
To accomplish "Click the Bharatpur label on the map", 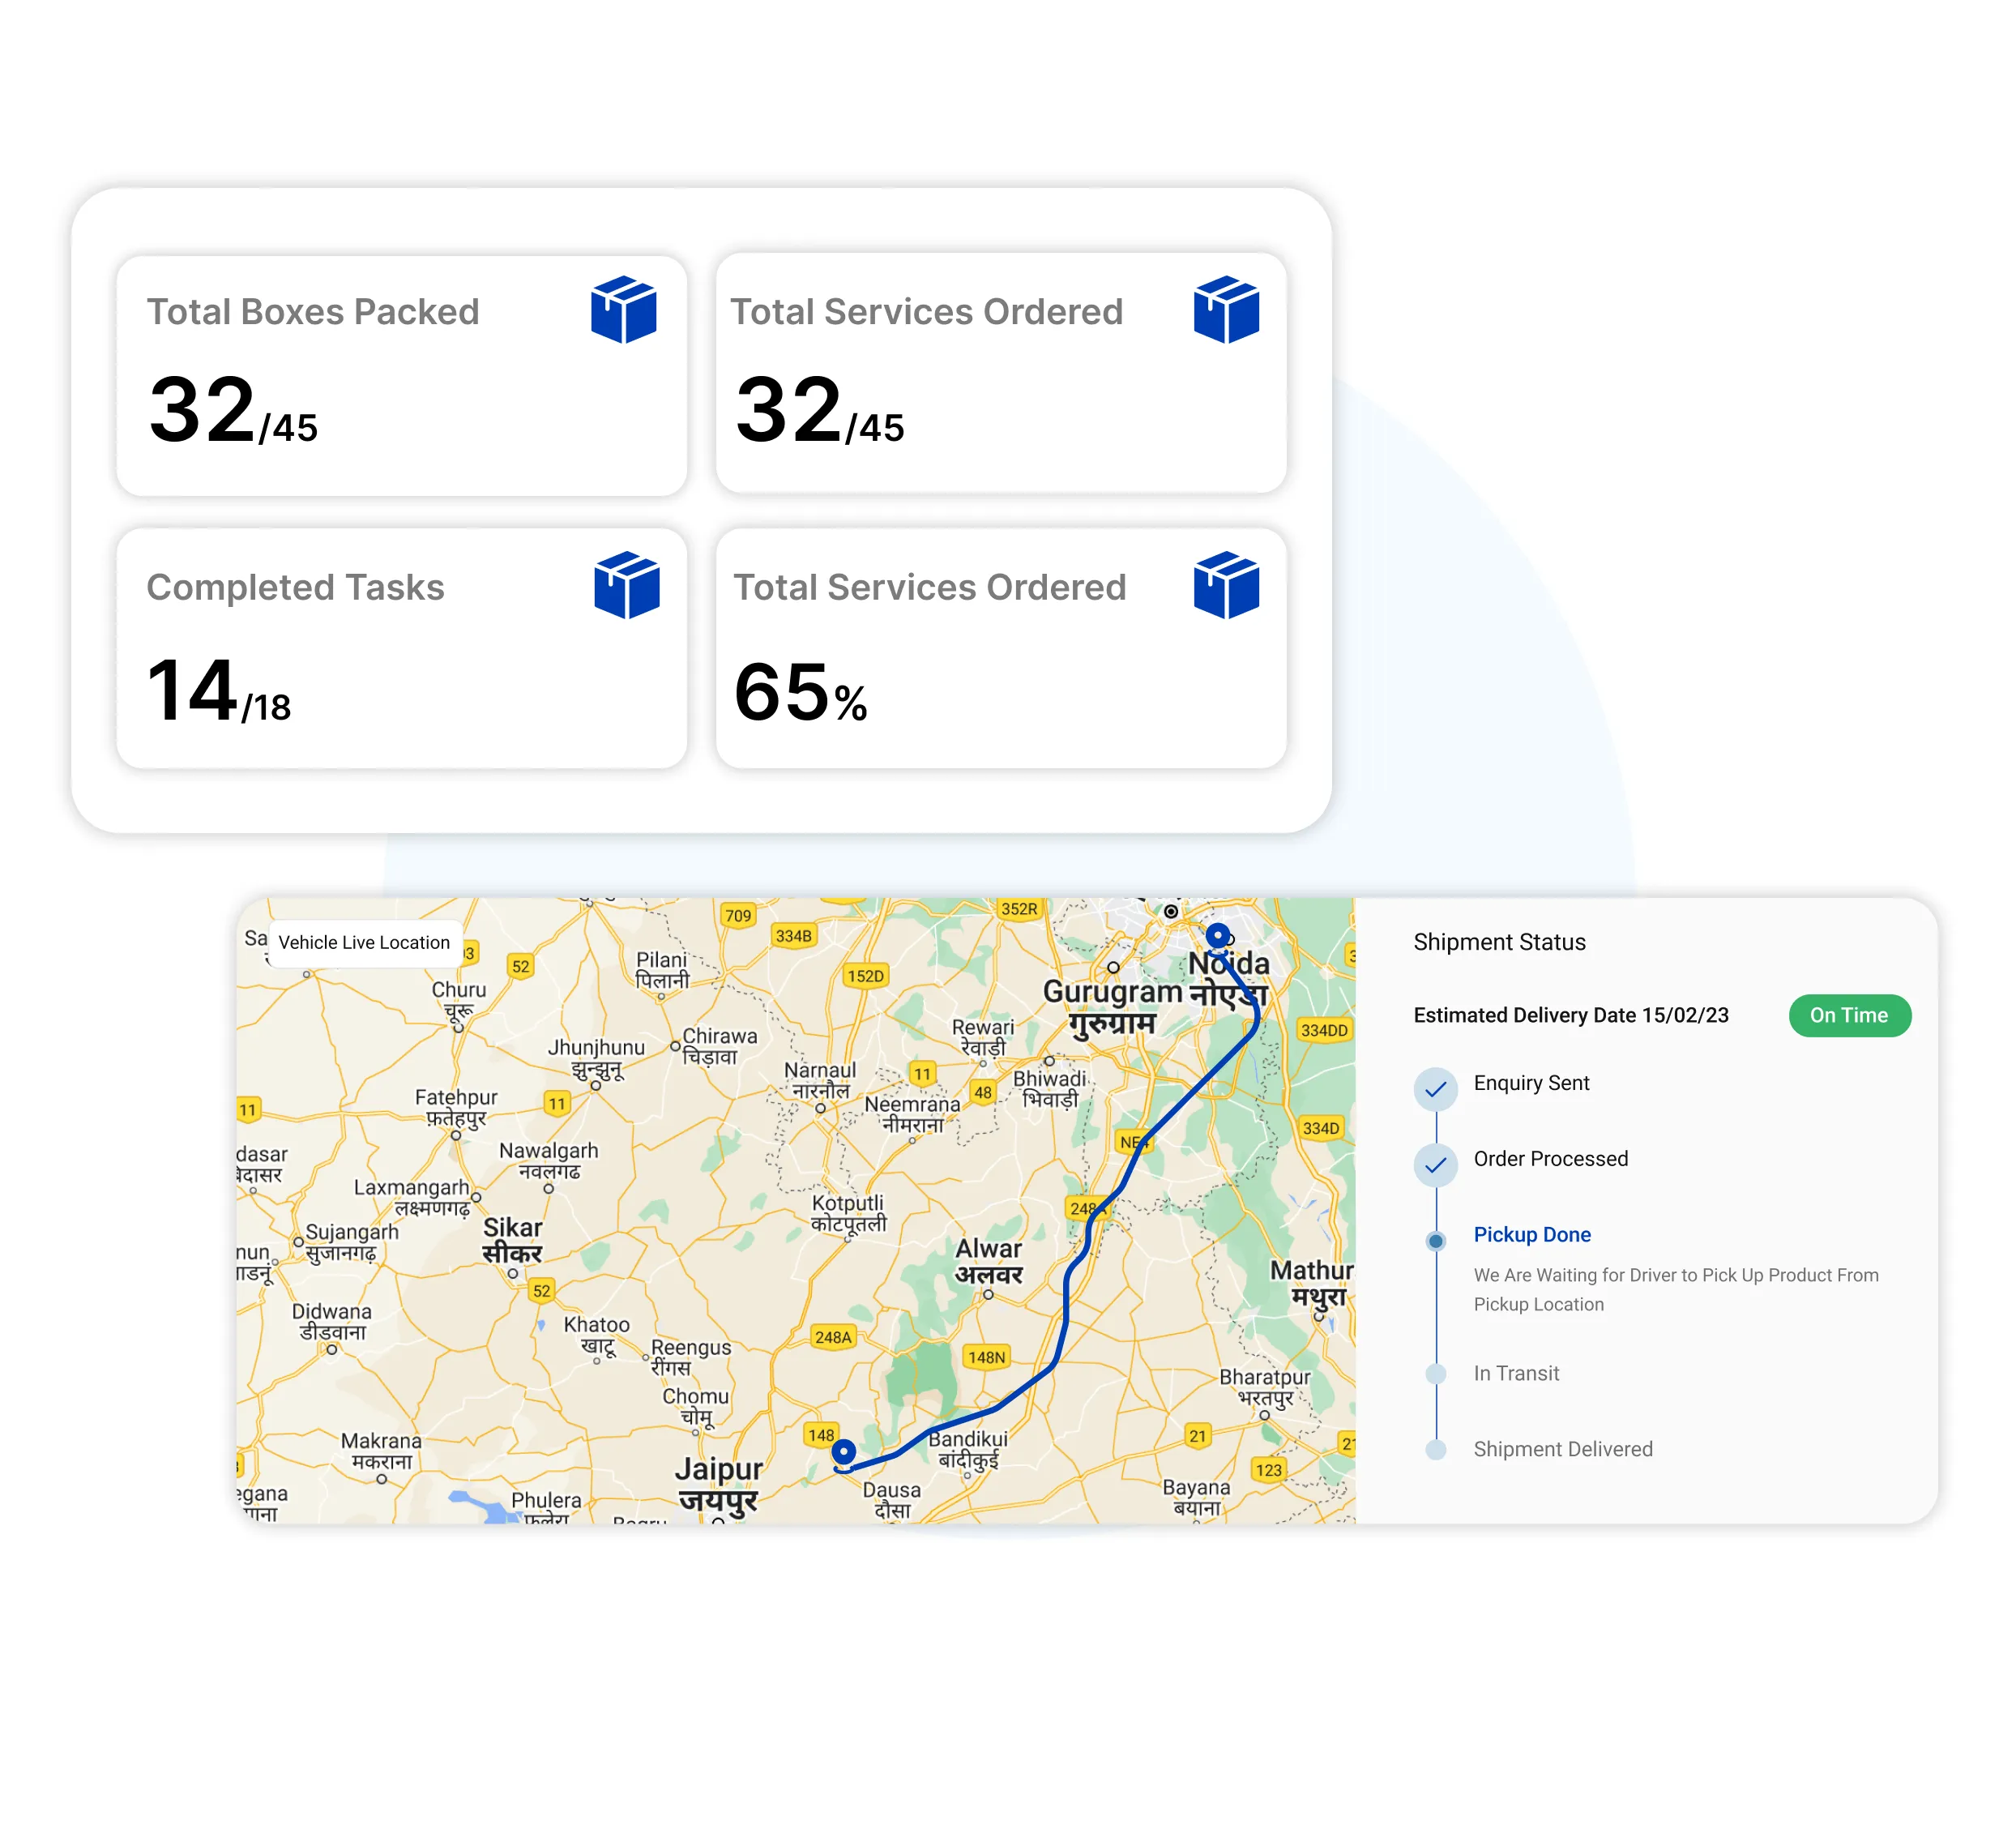I will click(1265, 1388).
